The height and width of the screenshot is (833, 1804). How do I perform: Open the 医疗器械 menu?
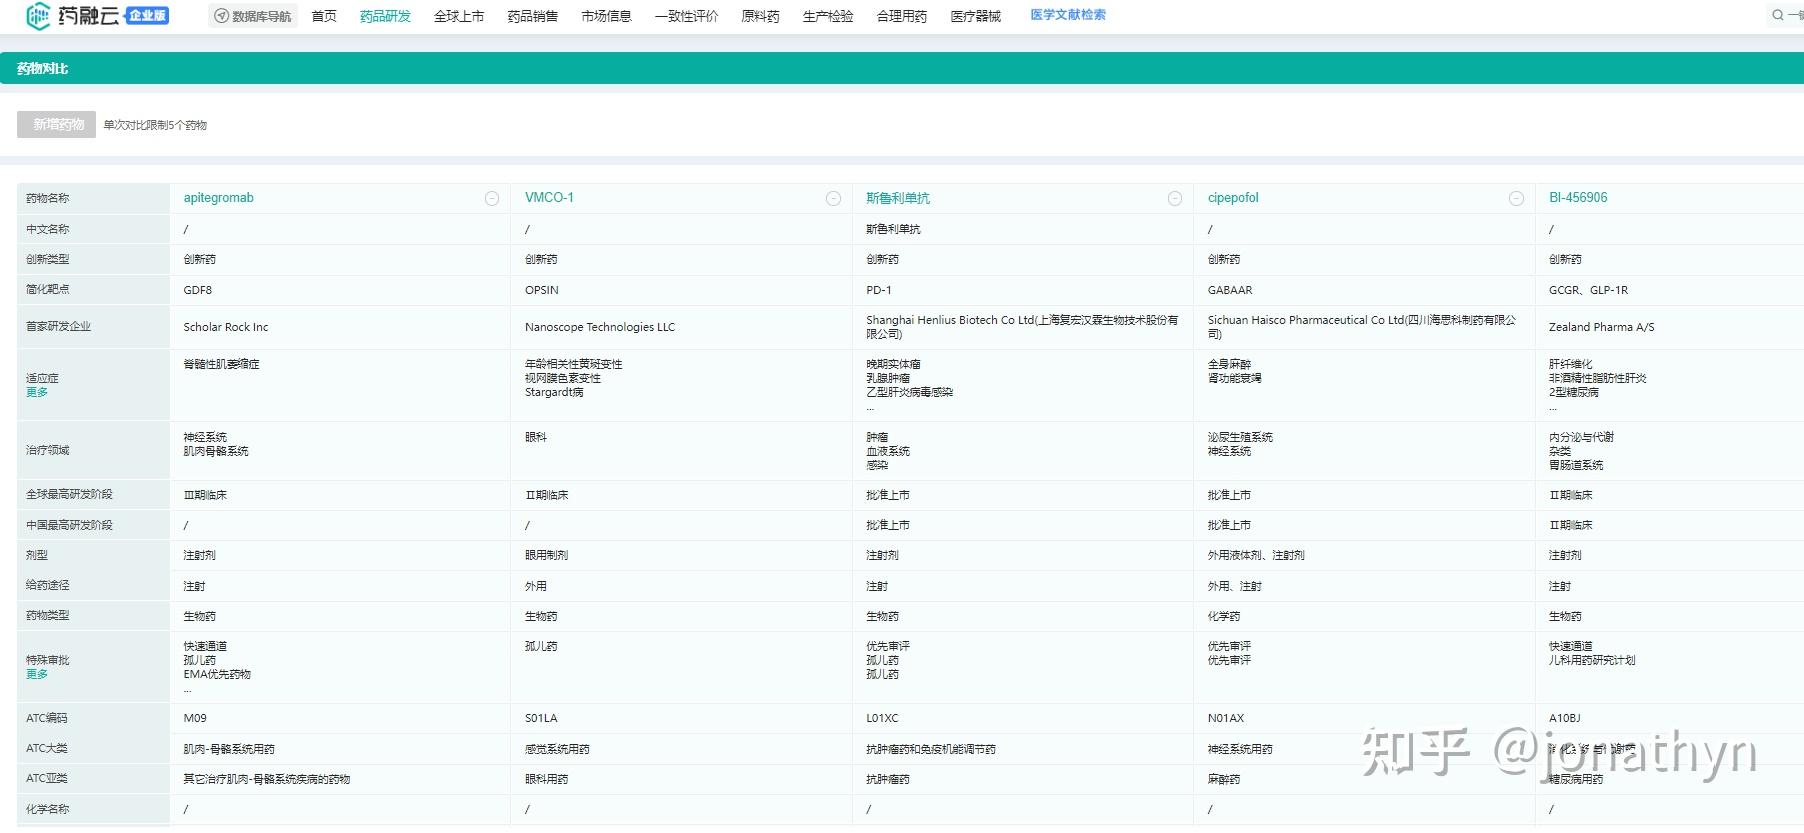(x=976, y=16)
